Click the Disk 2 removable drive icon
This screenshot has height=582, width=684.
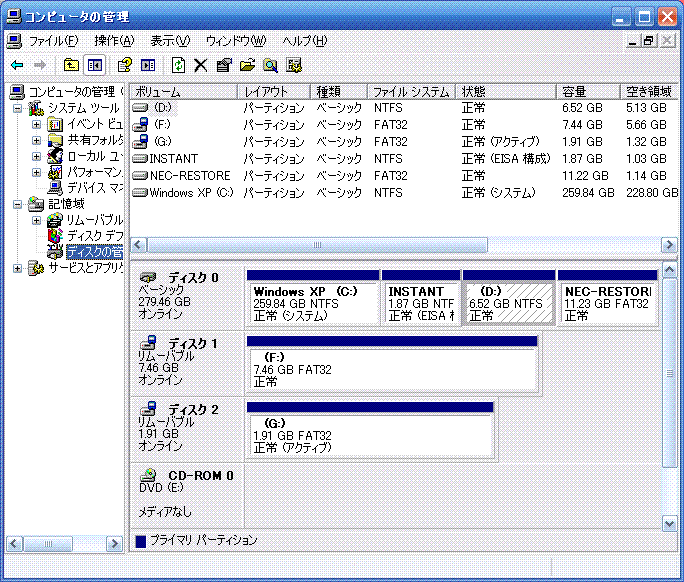(x=148, y=408)
